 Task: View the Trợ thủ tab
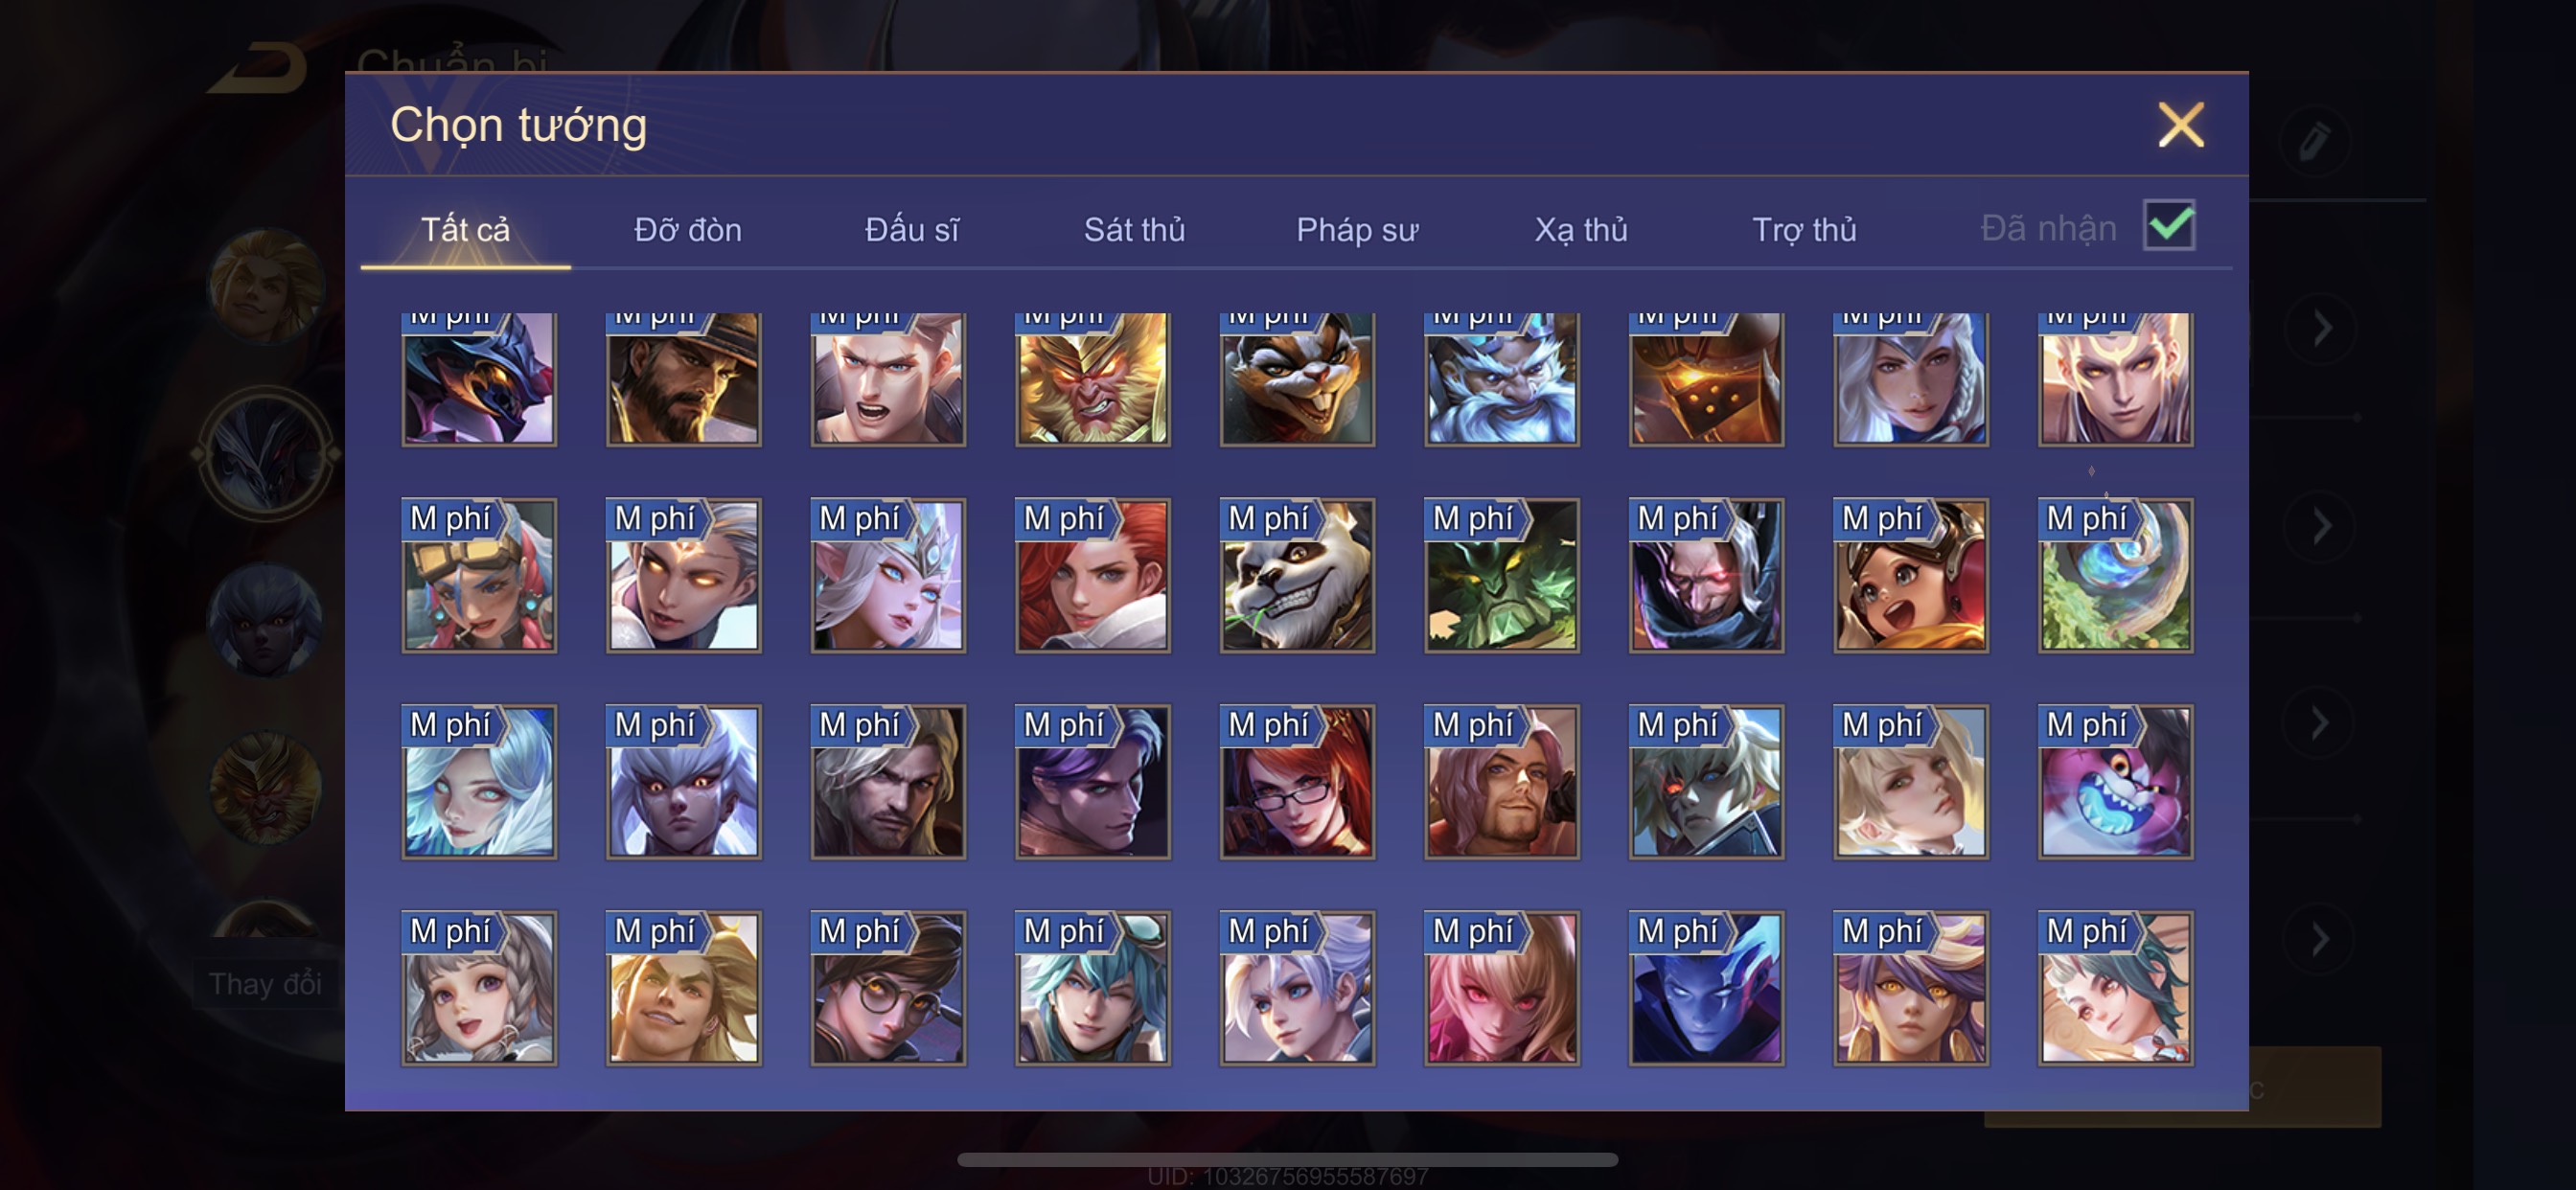click(x=1804, y=230)
